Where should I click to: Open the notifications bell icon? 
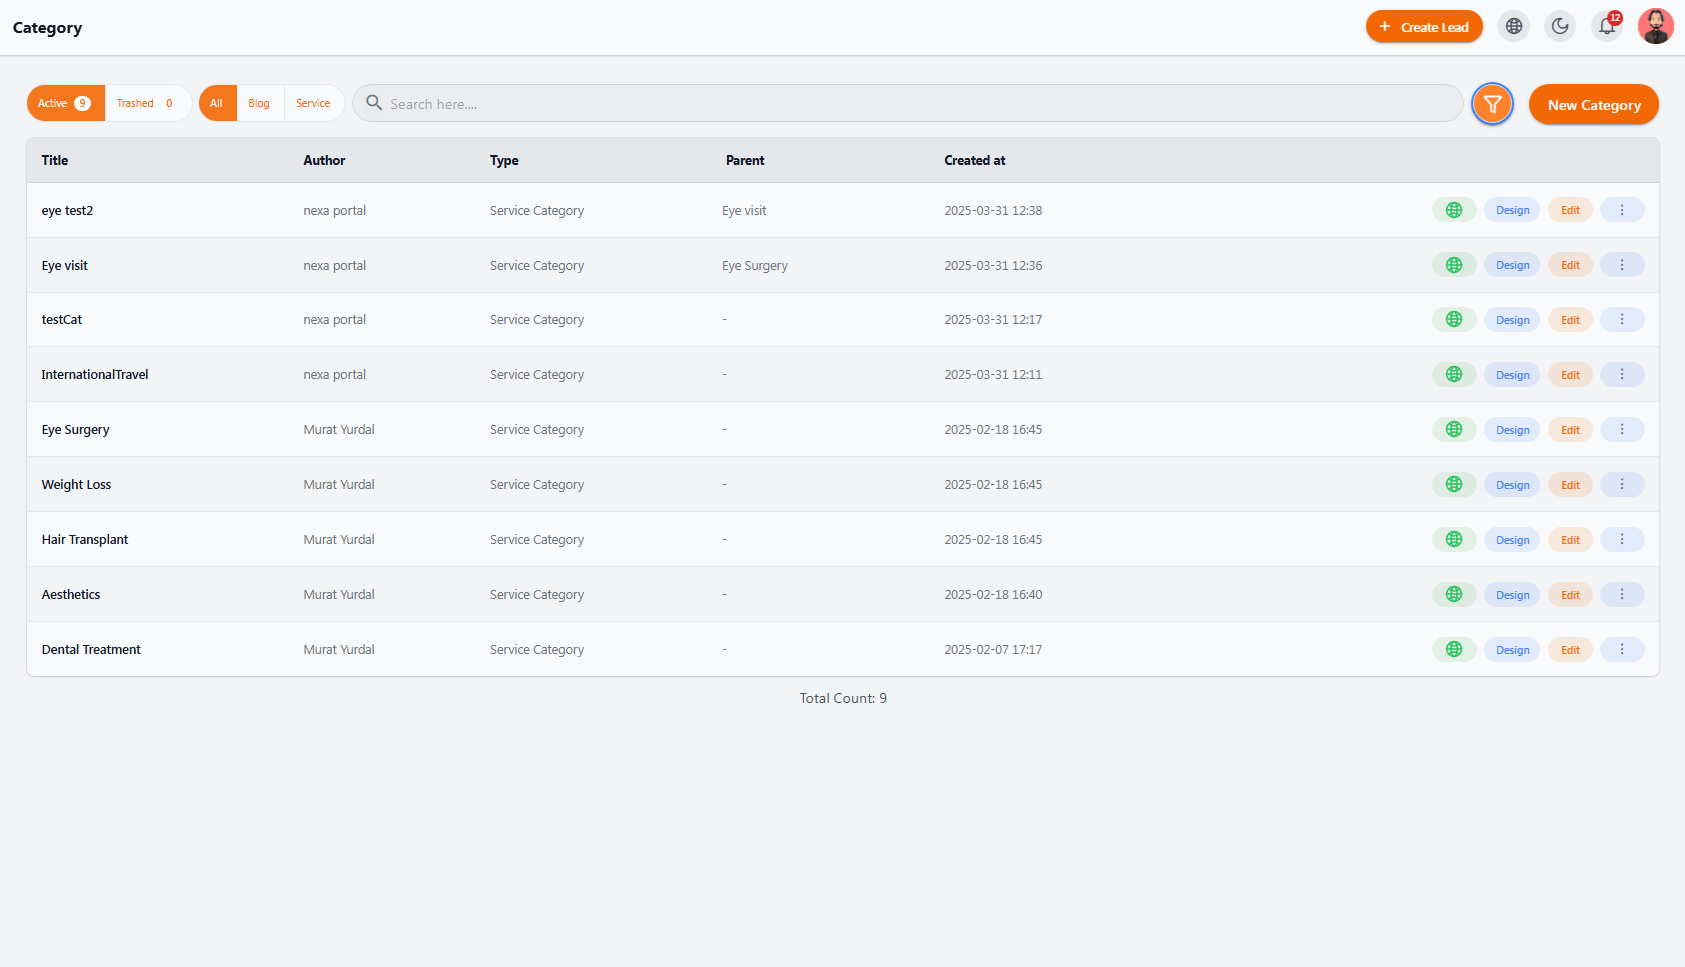click(x=1607, y=27)
